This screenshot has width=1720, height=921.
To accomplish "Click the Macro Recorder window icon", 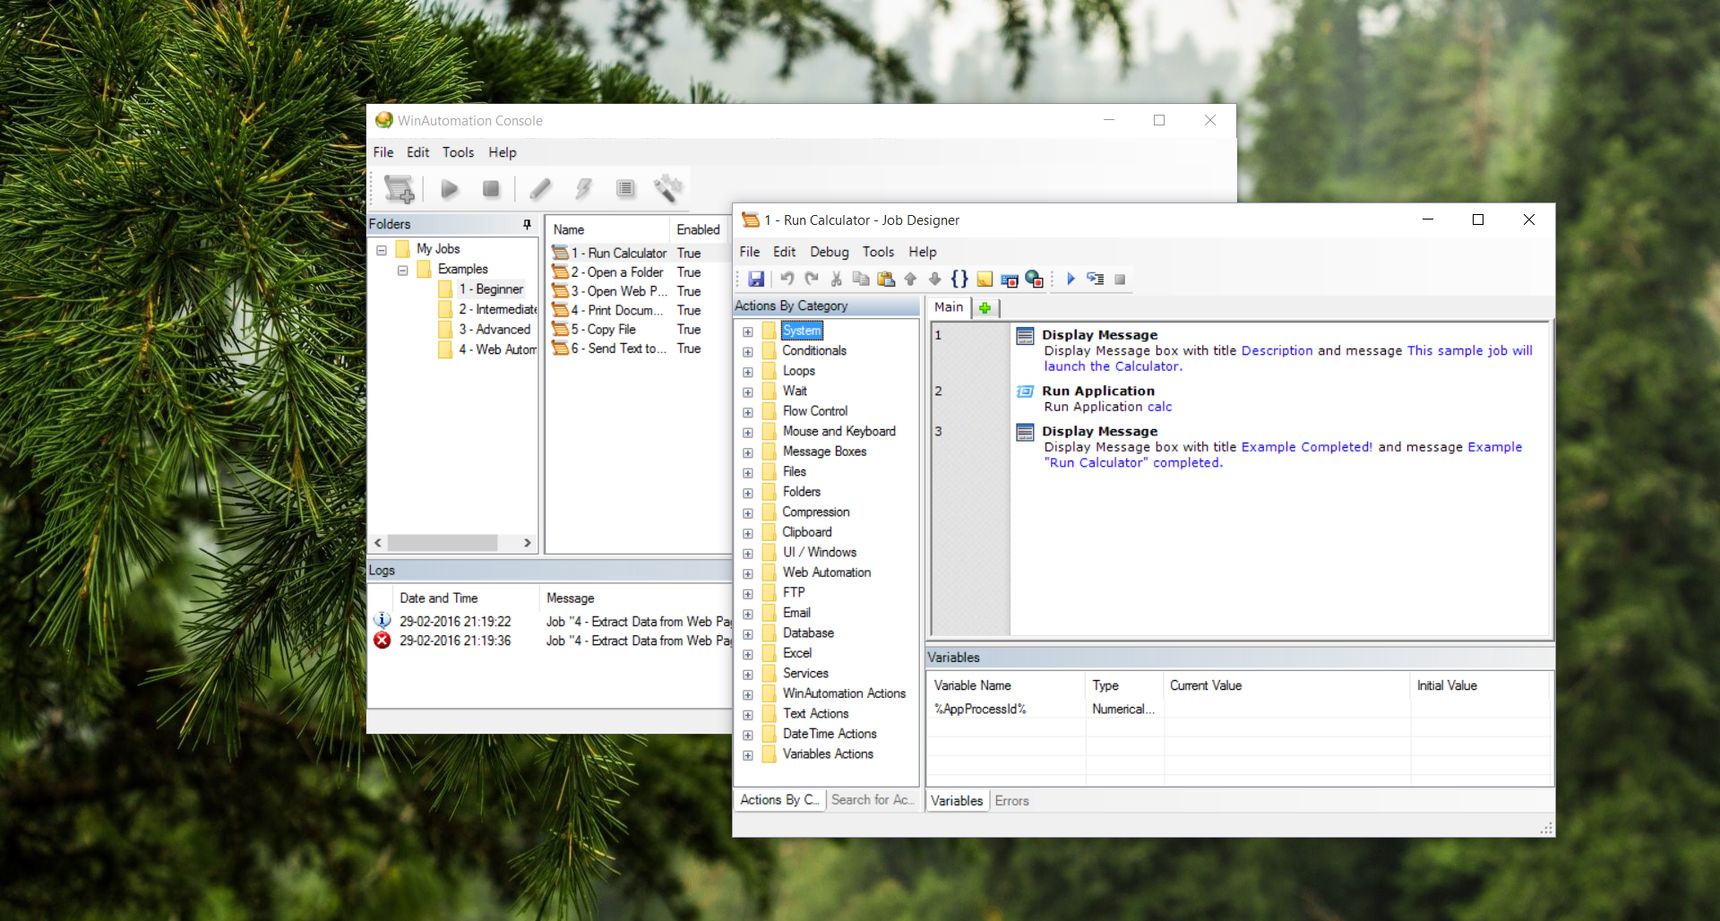I will pos(1009,279).
